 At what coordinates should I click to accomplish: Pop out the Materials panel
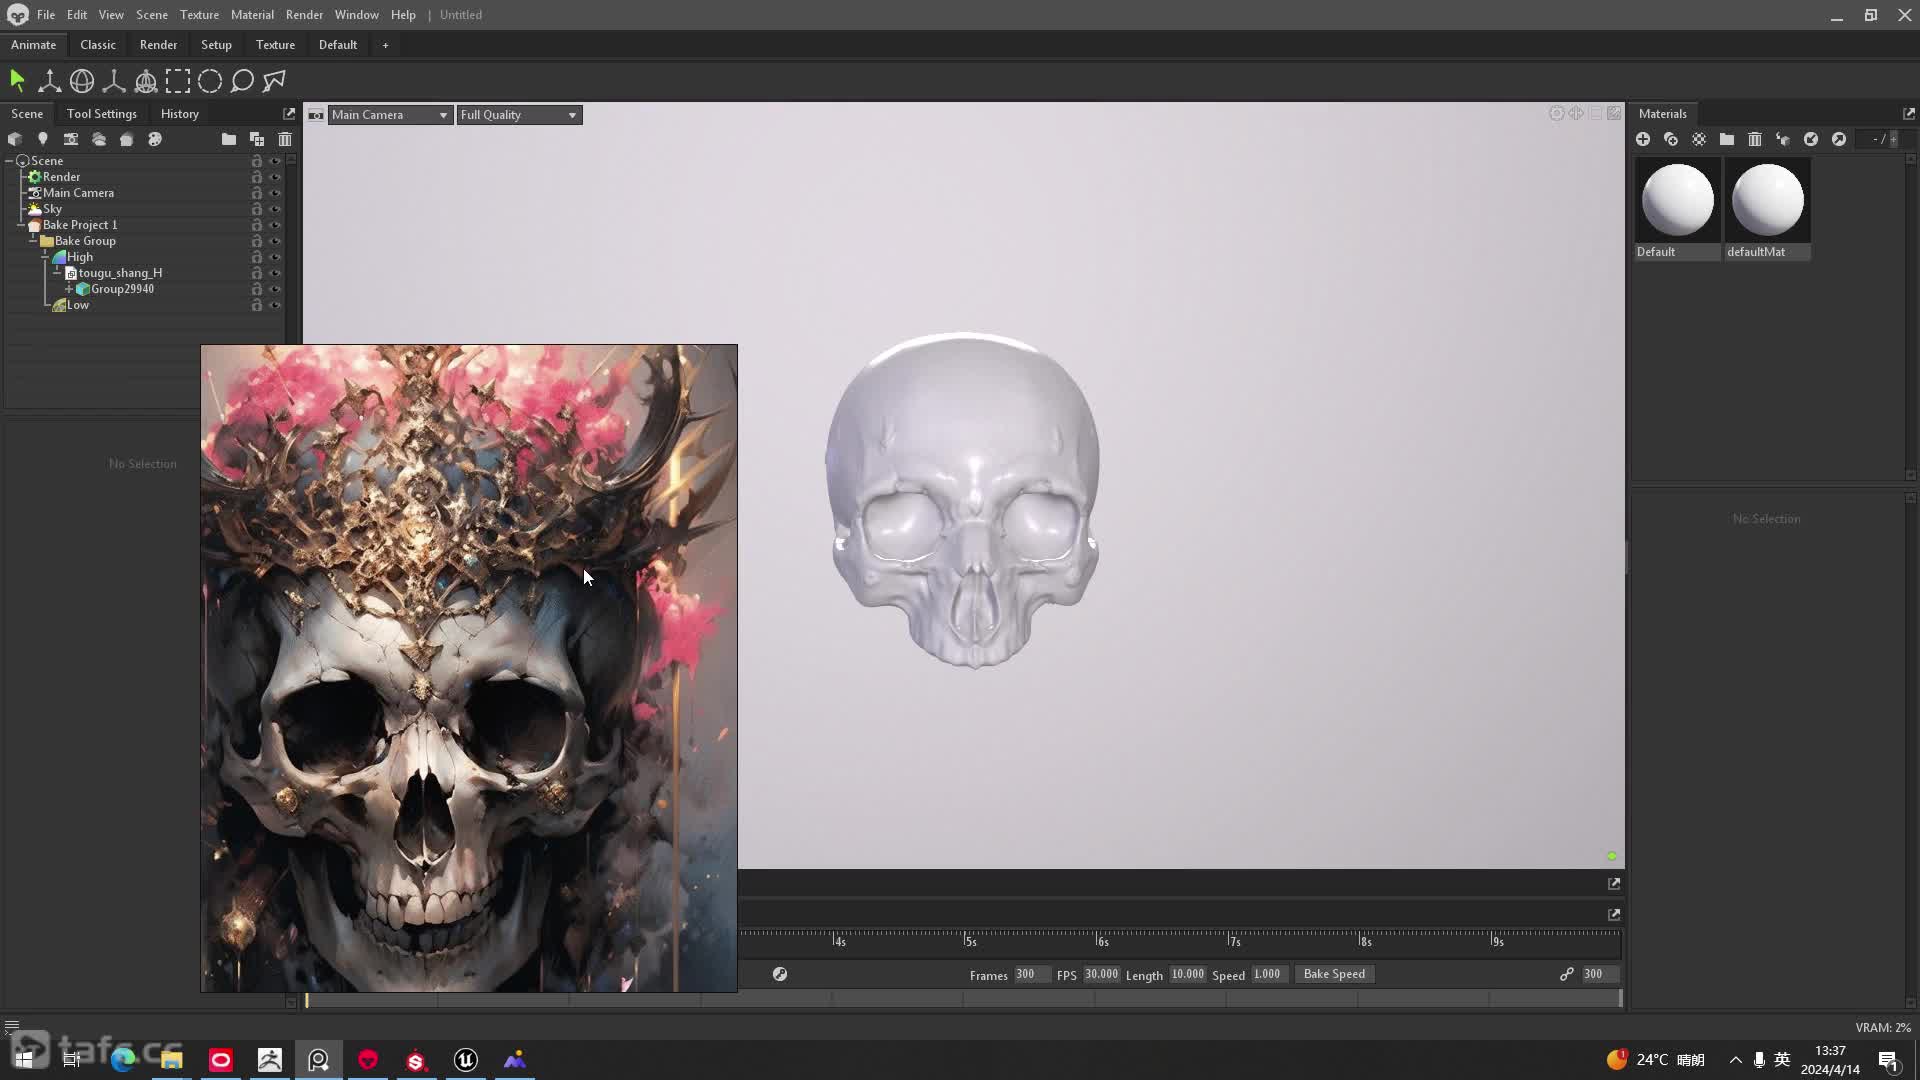(x=1908, y=114)
